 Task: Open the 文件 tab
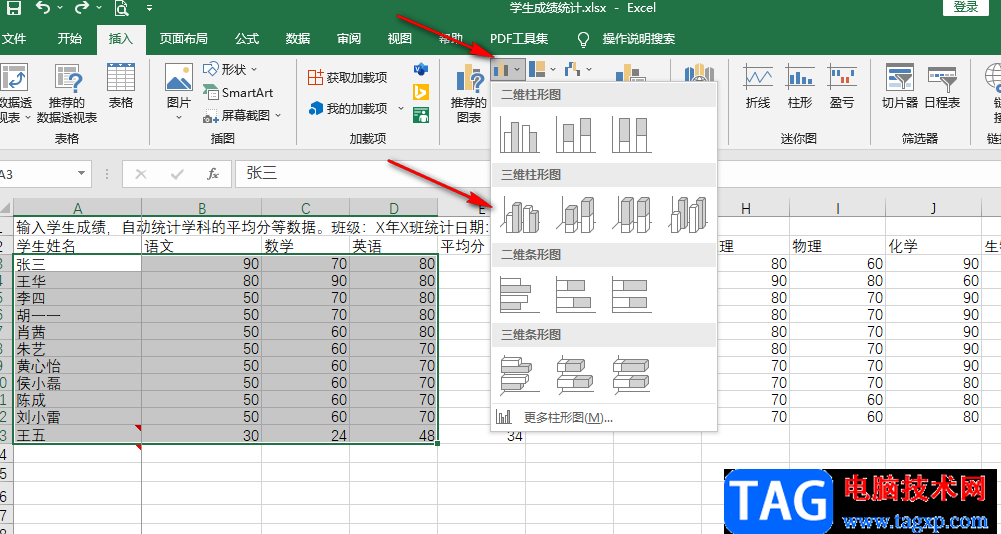click(x=14, y=39)
